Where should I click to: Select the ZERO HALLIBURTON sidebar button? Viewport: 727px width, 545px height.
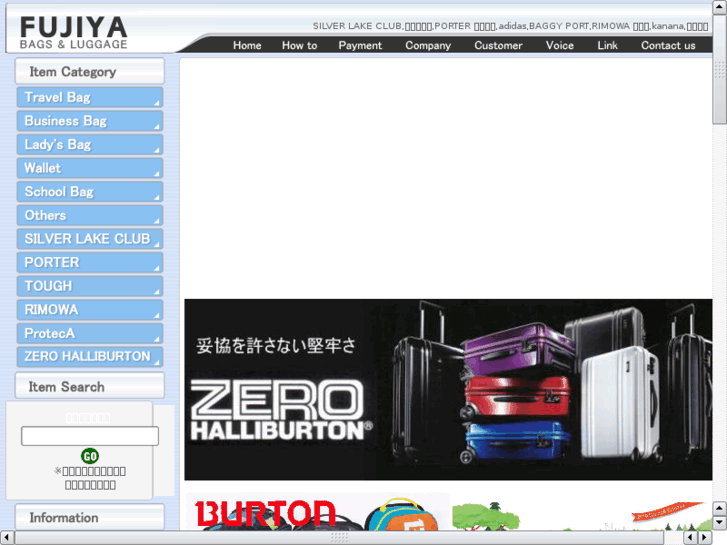point(90,357)
